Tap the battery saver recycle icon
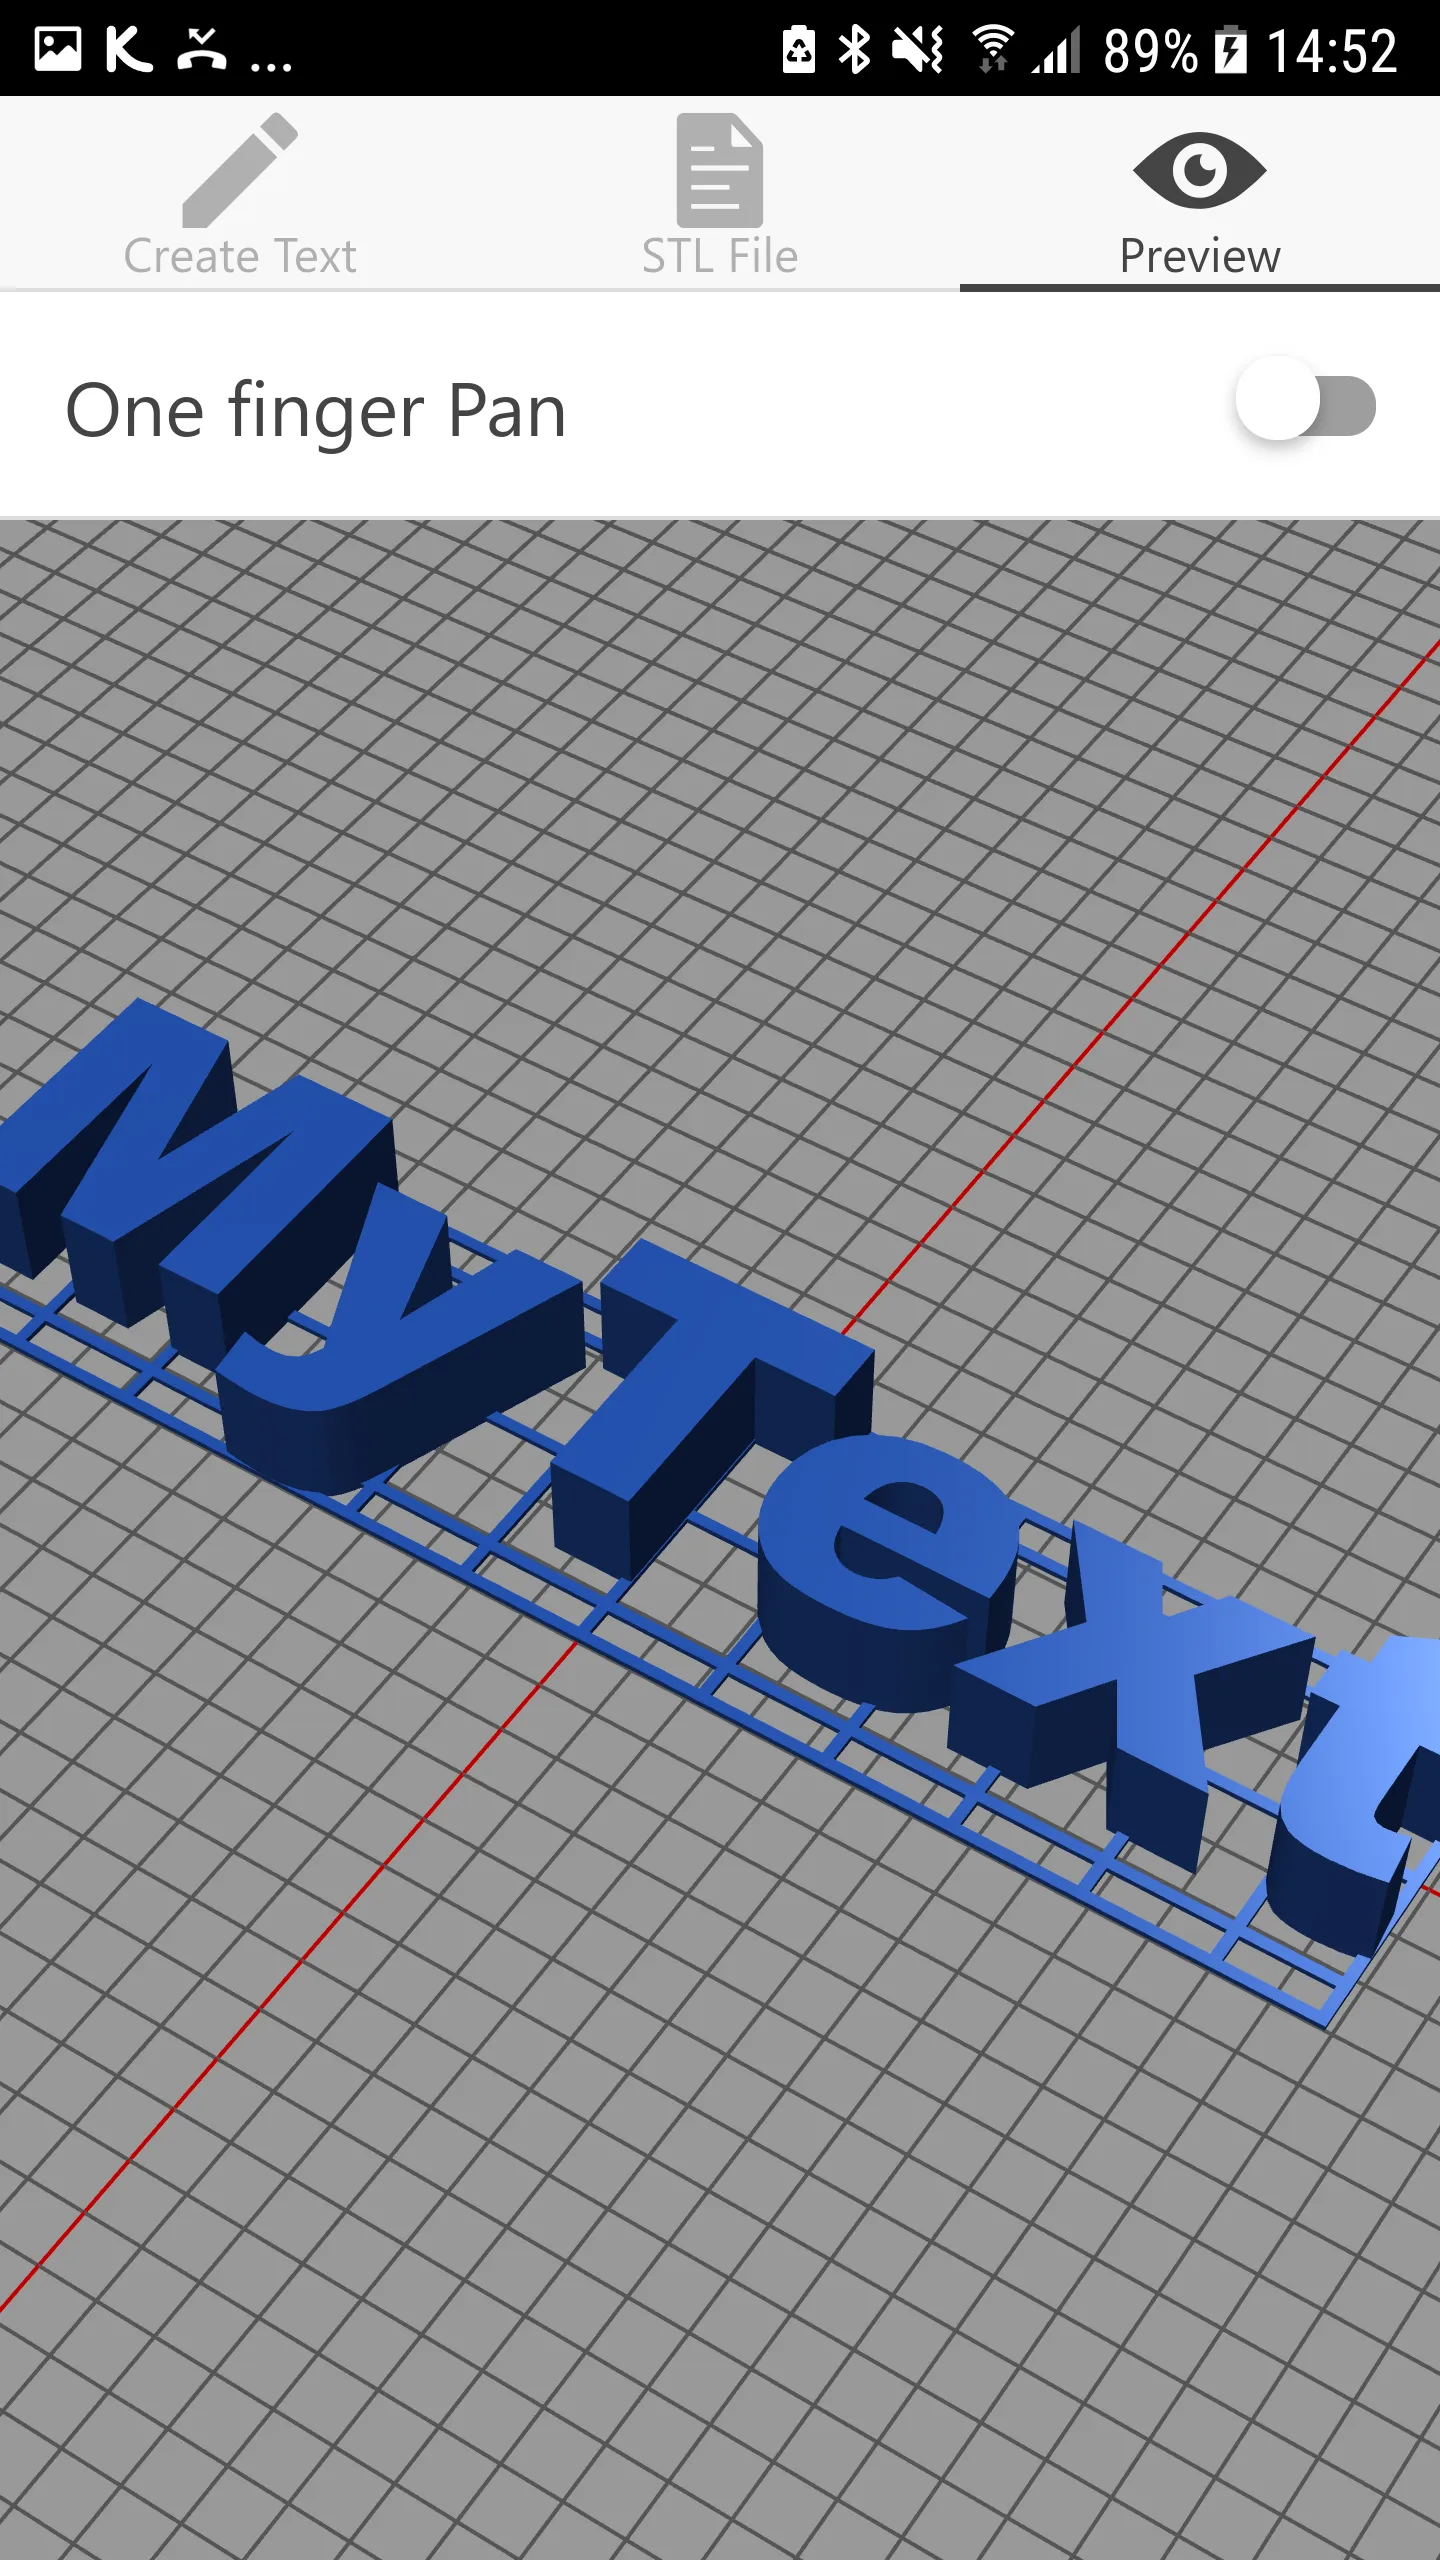Viewport: 1440px width, 2560px height. click(798, 49)
